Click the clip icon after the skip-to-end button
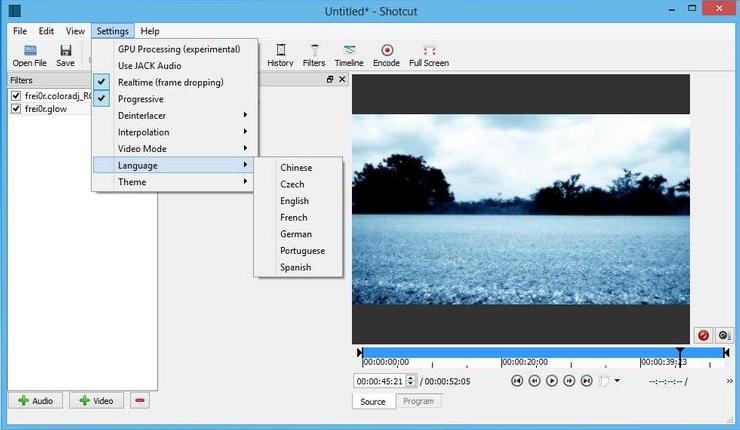This screenshot has width=740, height=430. (604, 380)
